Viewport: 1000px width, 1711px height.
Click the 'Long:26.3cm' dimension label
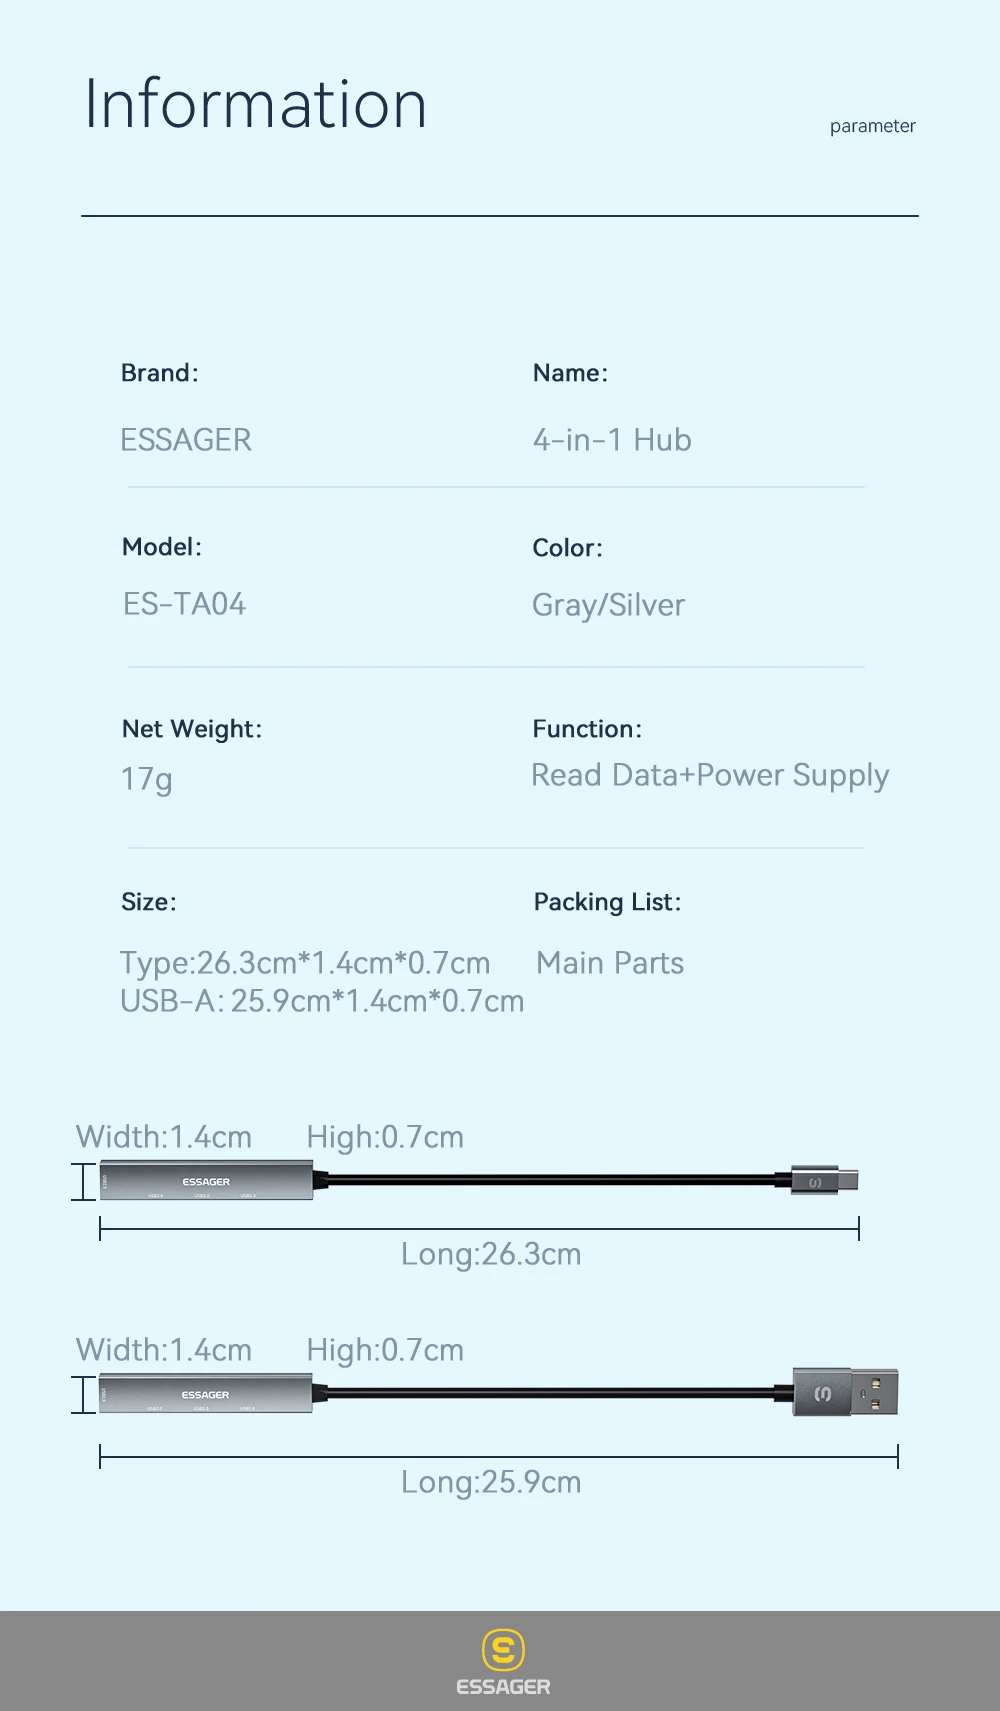[x=491, y=1254]
